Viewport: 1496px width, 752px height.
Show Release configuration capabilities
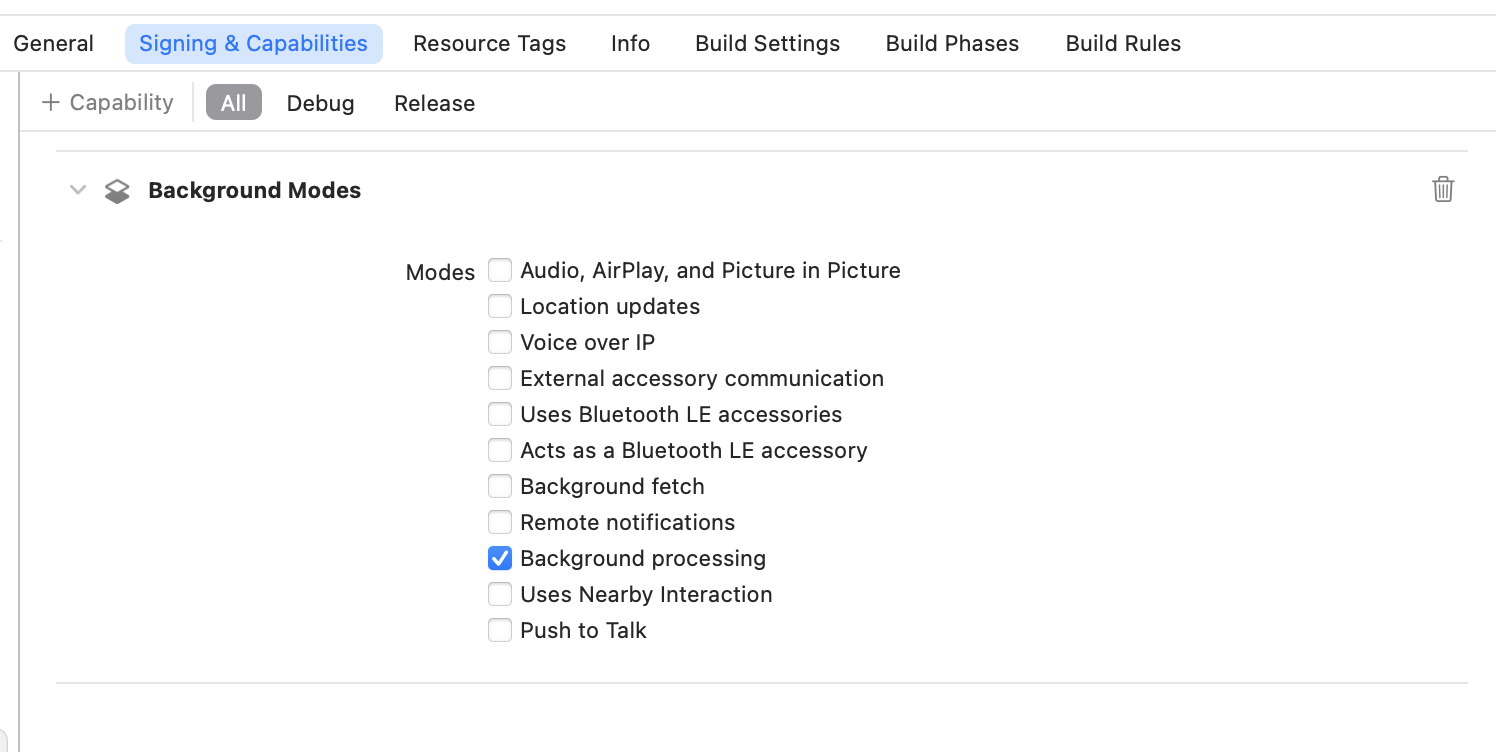coord(434,103)
